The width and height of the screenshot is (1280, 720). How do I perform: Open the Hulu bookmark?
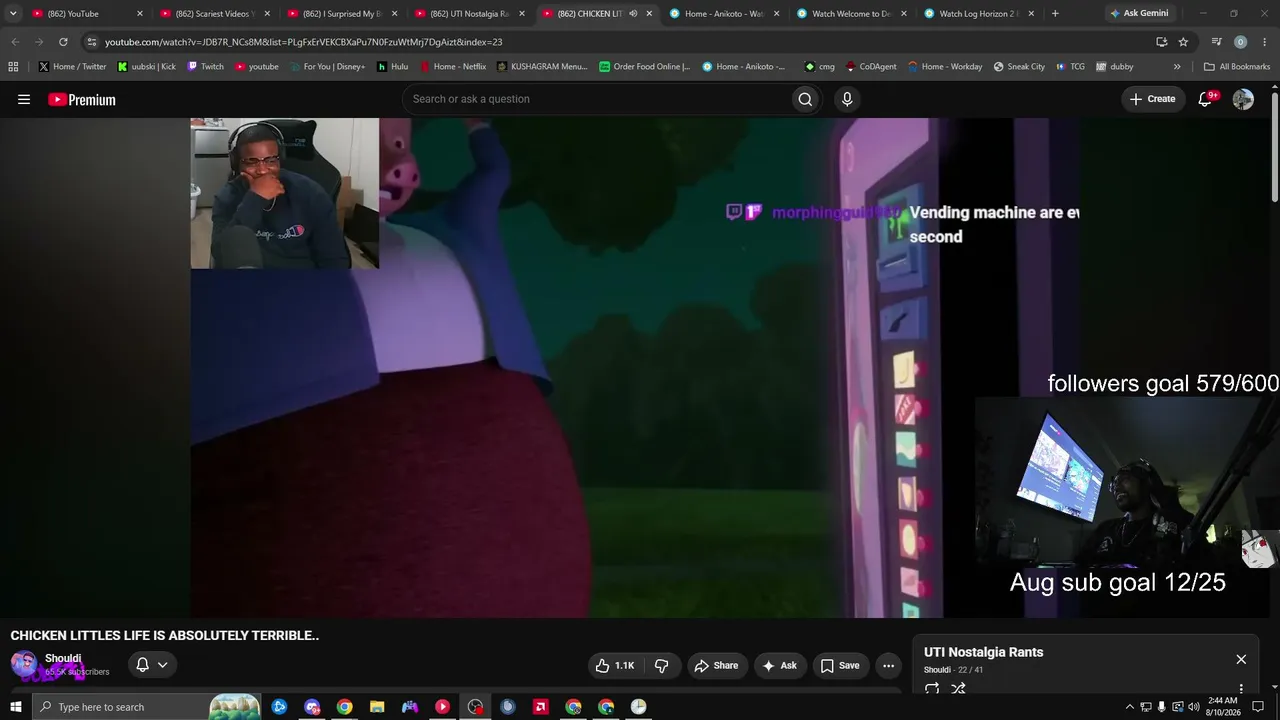(392, 67)
